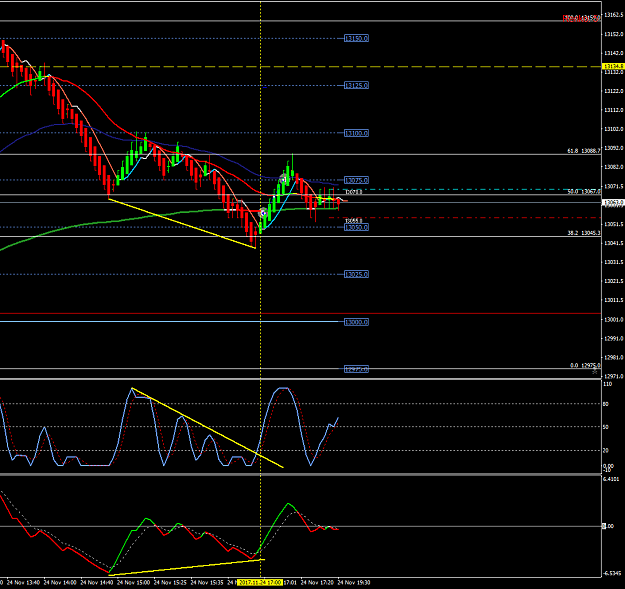Screen dimensions: 625x589
Task: Click the boxed 13150.0 level label
Action: [356, 38]
